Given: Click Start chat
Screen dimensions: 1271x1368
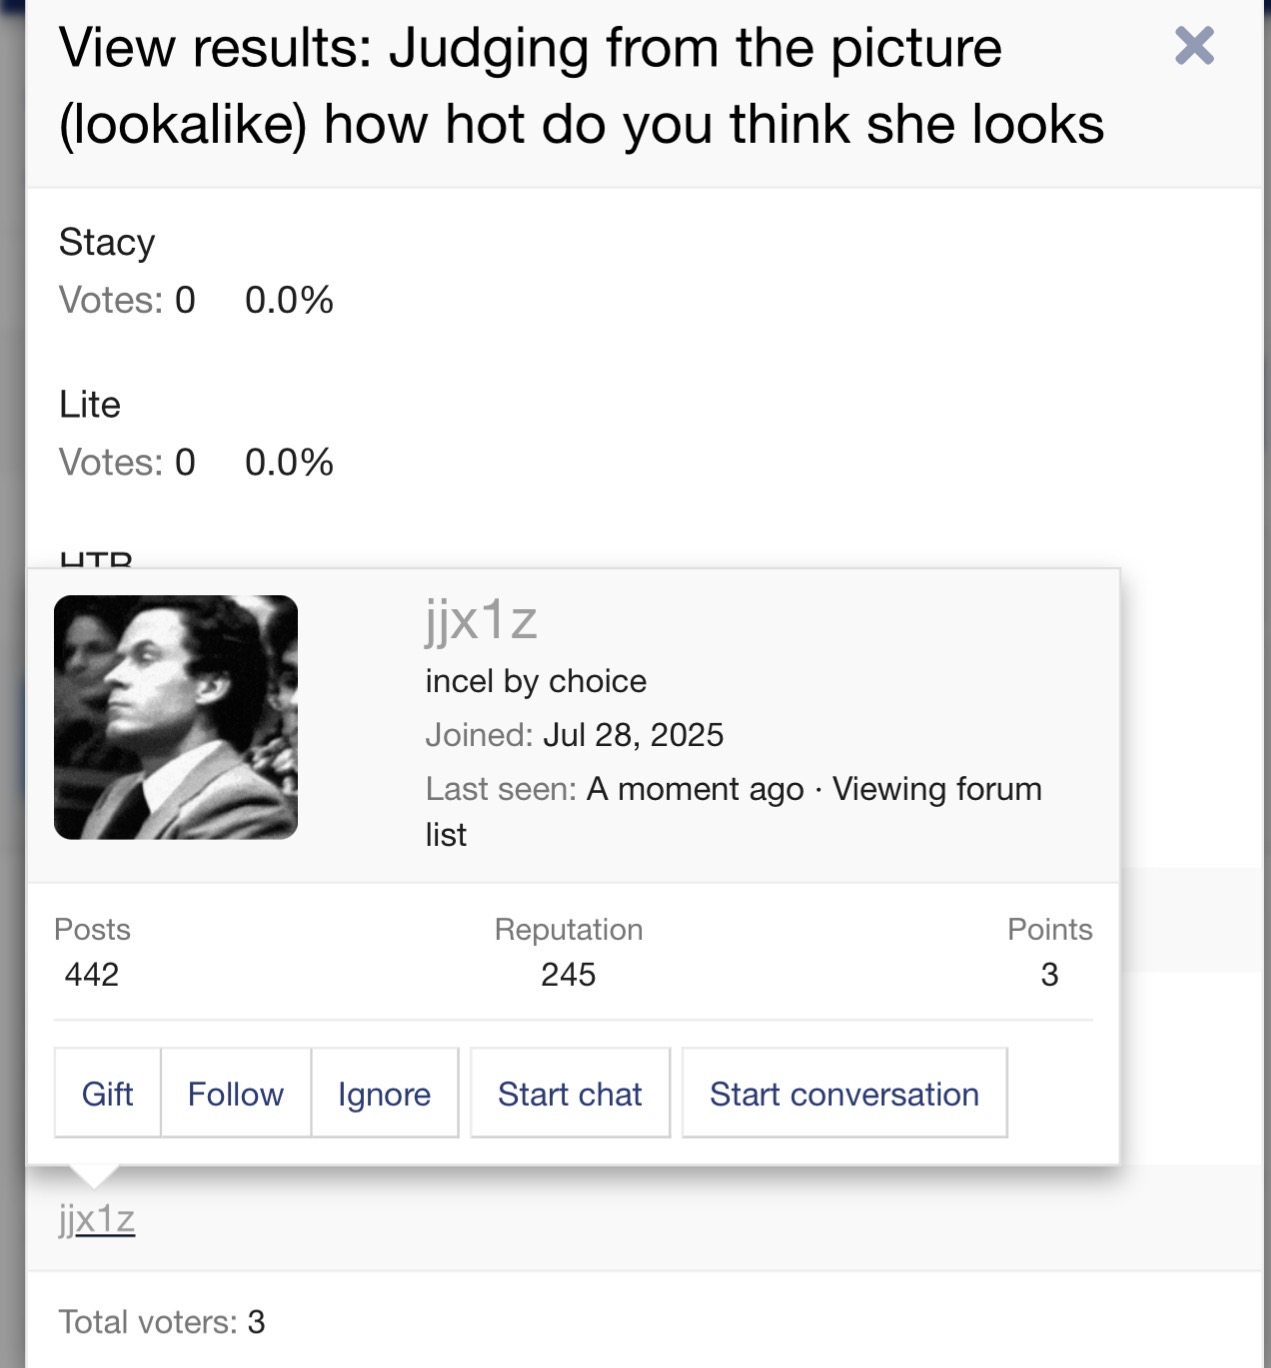Looking at the screenshot, I should [x=569, y=1093].
